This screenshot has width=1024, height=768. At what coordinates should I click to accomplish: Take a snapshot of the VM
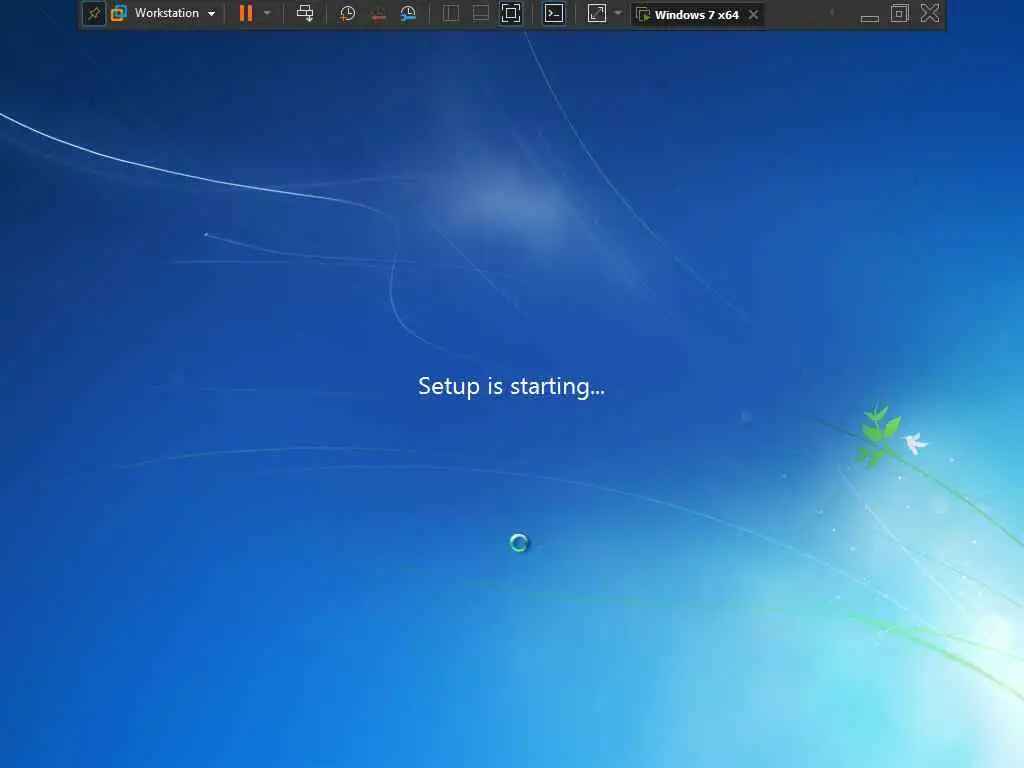[347, 13]
